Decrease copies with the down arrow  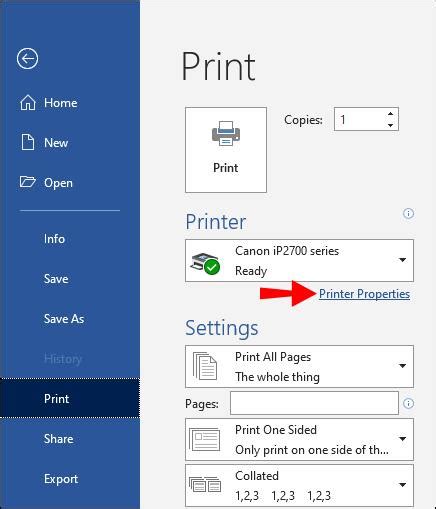point(390,125)
